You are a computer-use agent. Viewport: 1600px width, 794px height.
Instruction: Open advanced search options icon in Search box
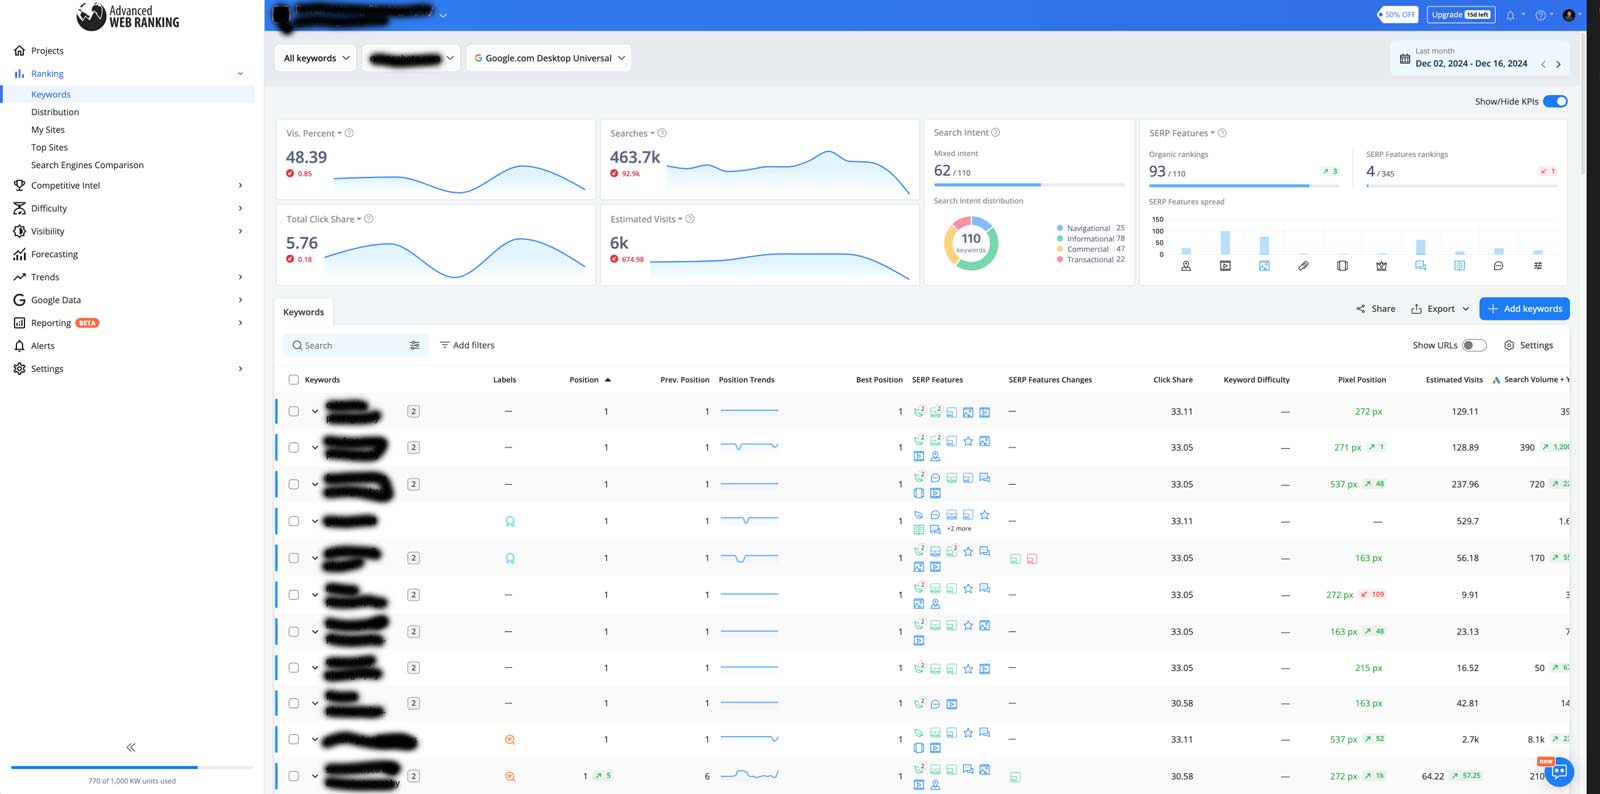(415, 345)
